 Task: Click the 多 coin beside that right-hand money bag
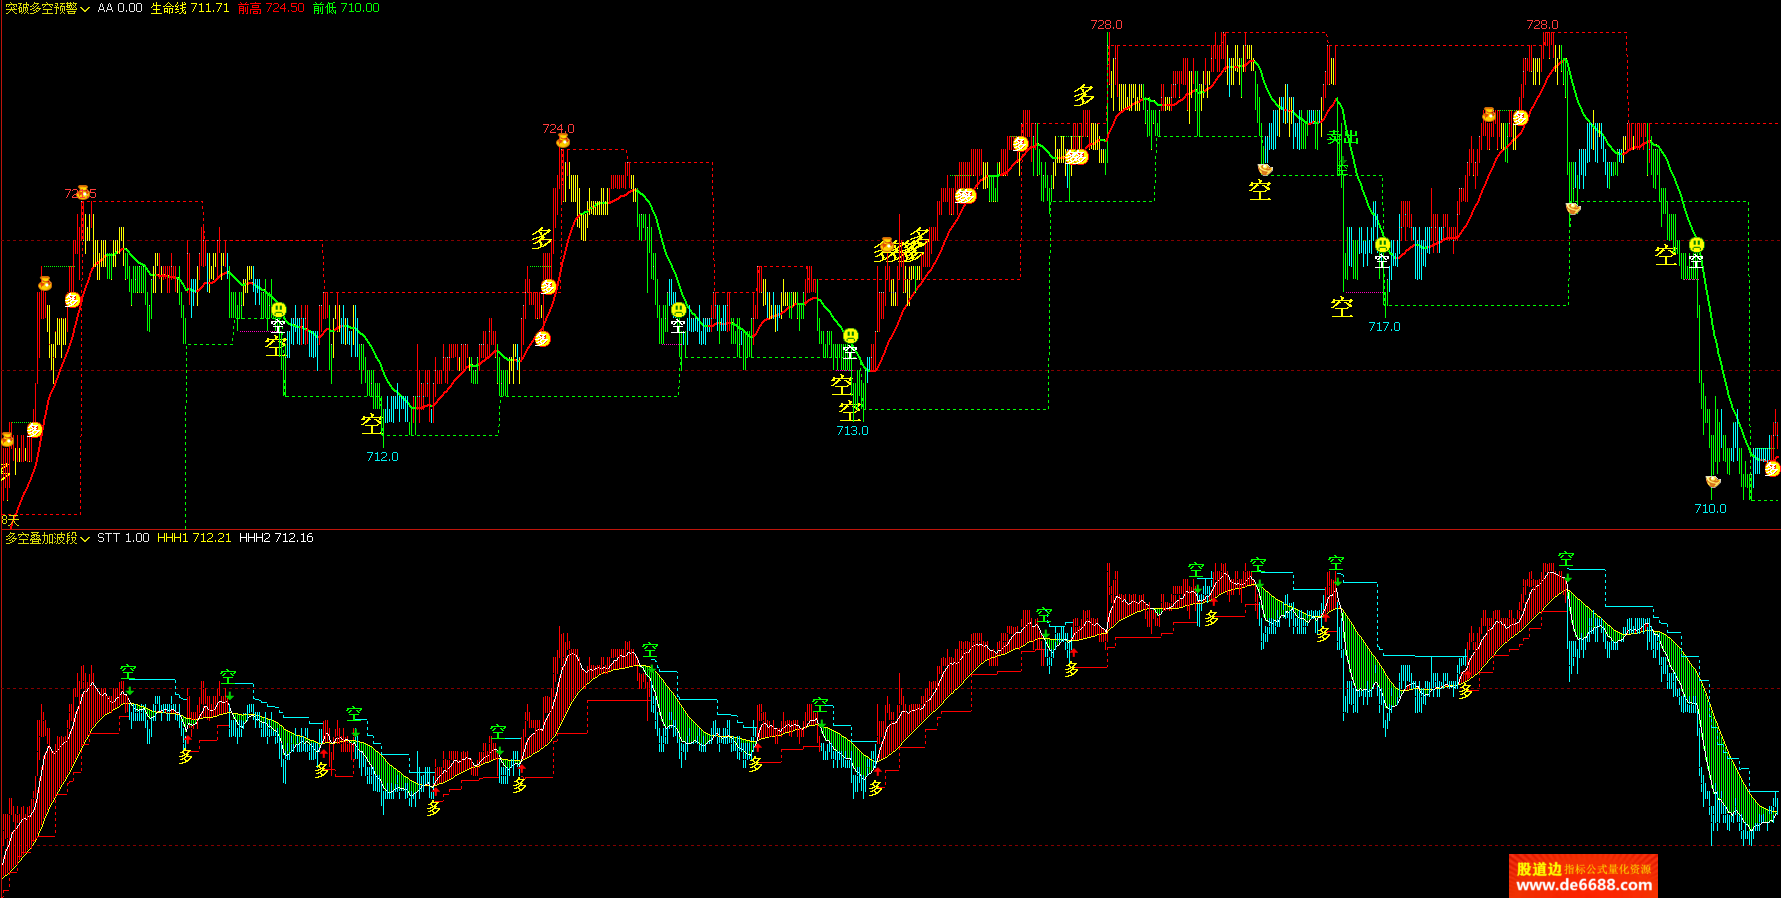1520,118
